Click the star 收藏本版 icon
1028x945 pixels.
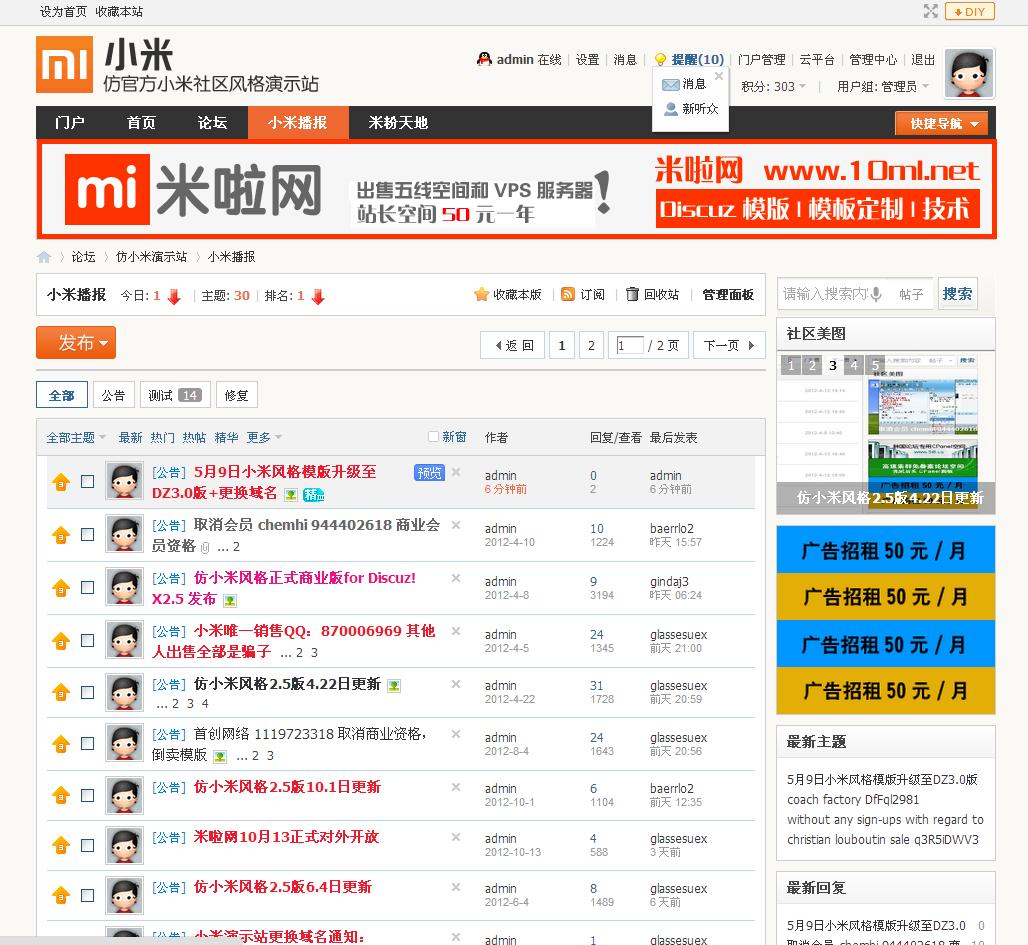(481, 294)
